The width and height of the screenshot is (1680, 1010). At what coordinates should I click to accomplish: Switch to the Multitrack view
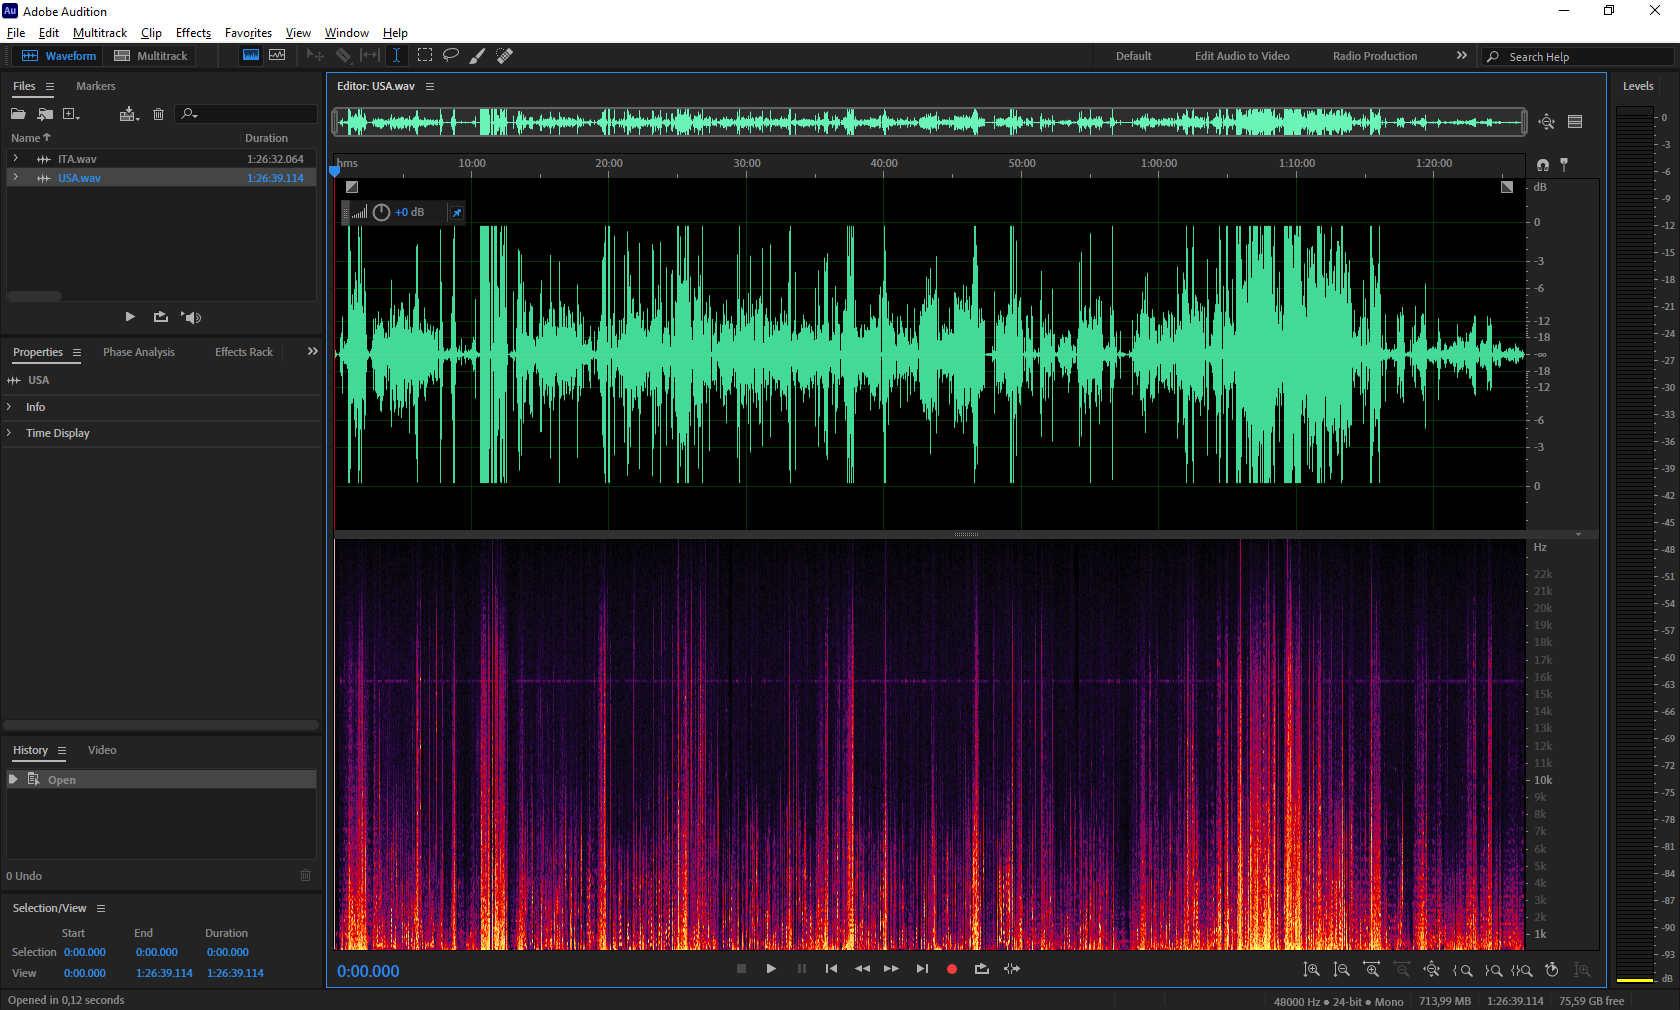(151, 56)
